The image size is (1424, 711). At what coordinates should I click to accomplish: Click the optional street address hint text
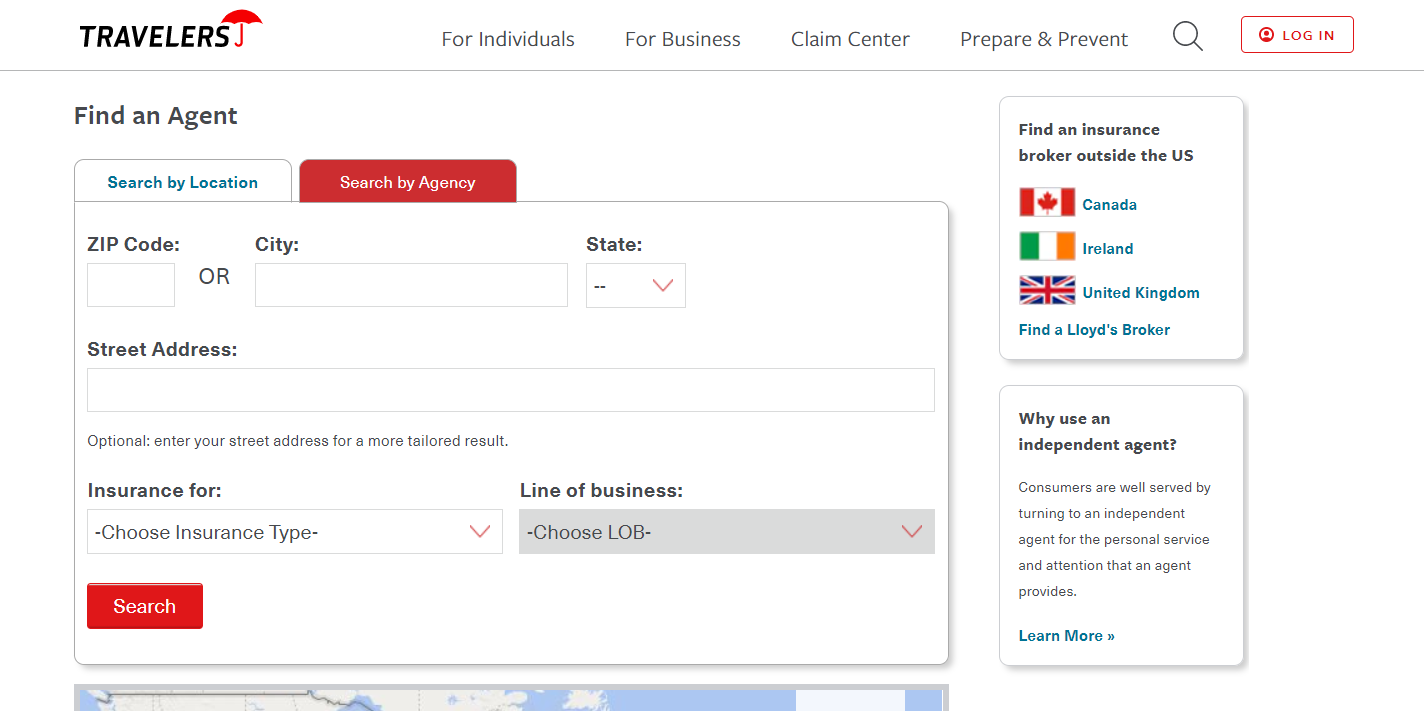pyautogui.click(x=298, y=440)
